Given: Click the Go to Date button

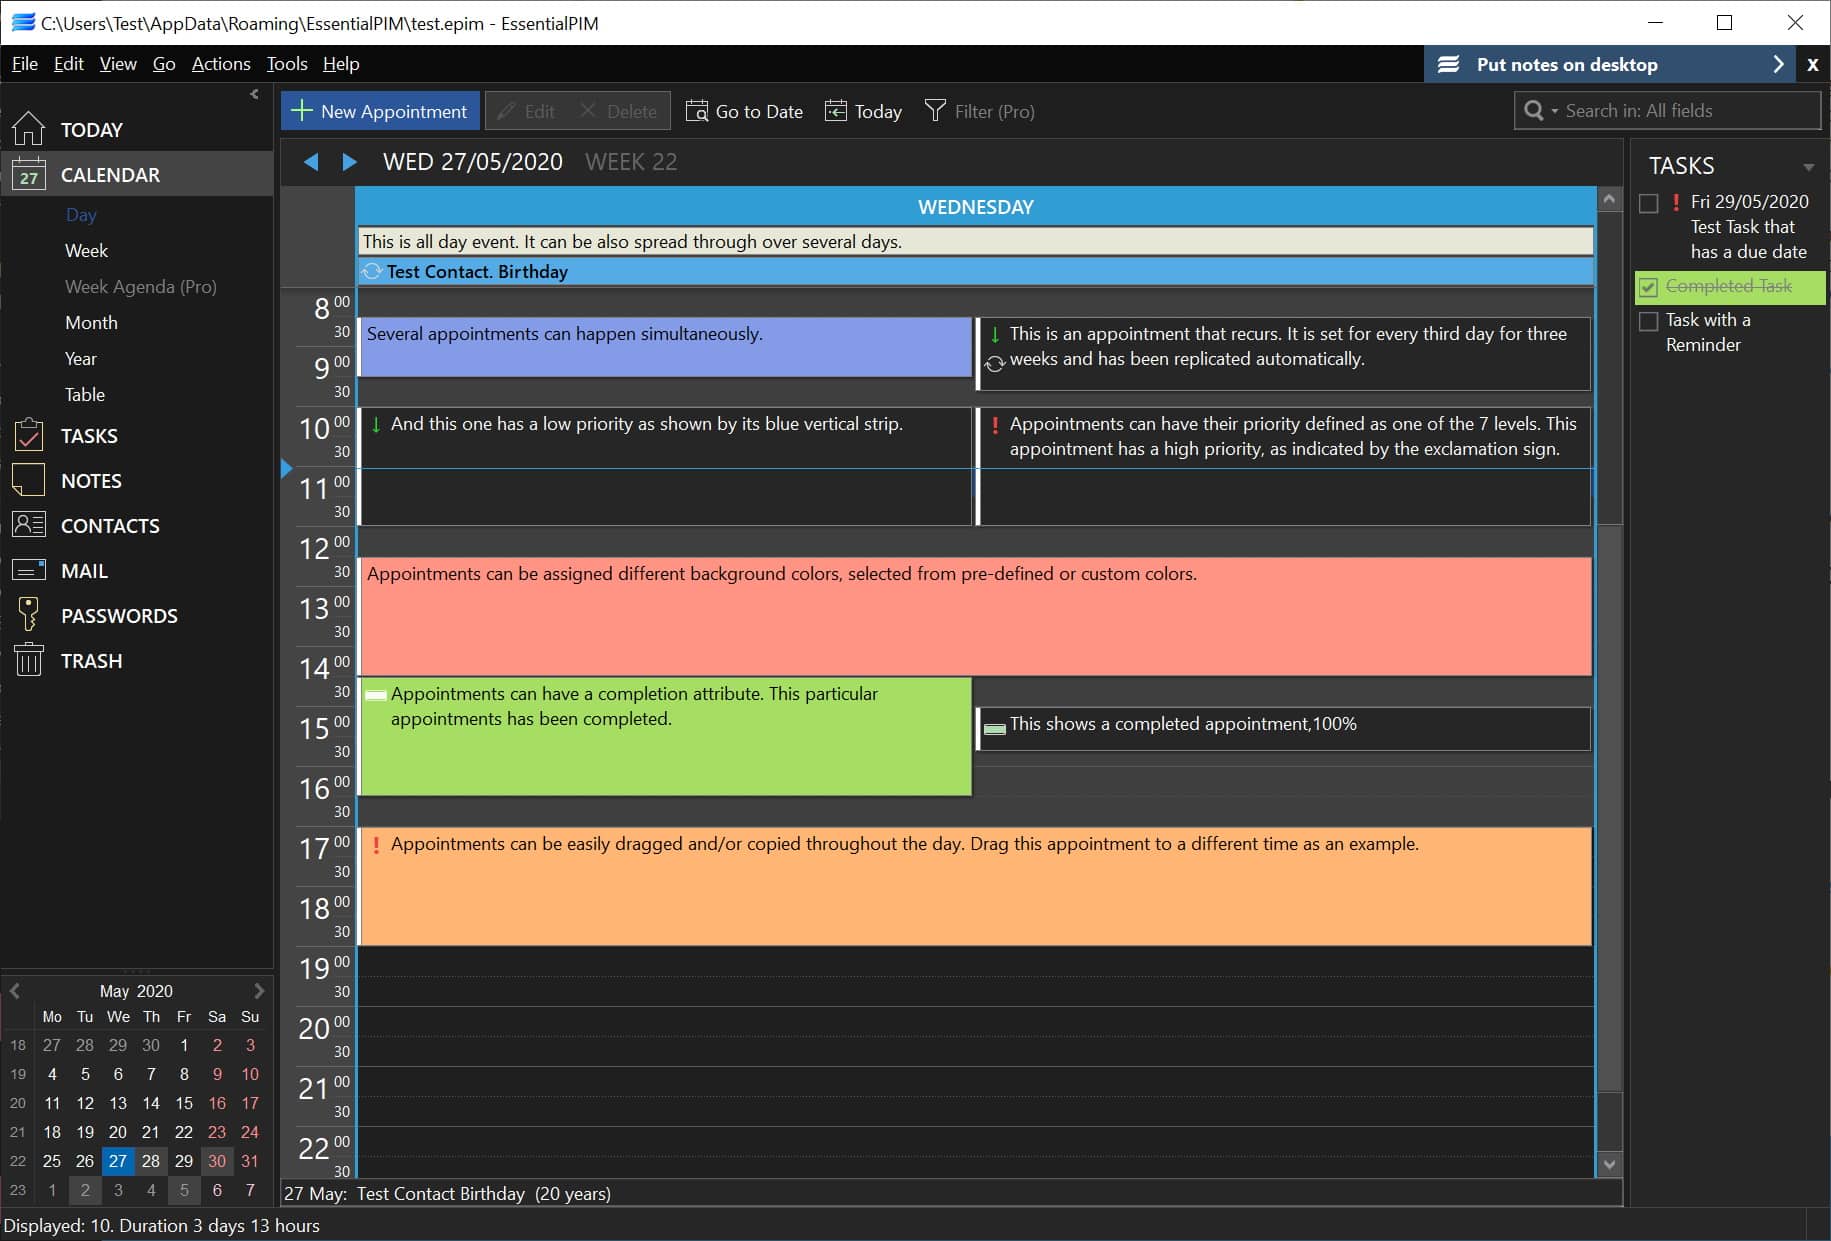Looking at the screenshot, I should click(745, 111).
